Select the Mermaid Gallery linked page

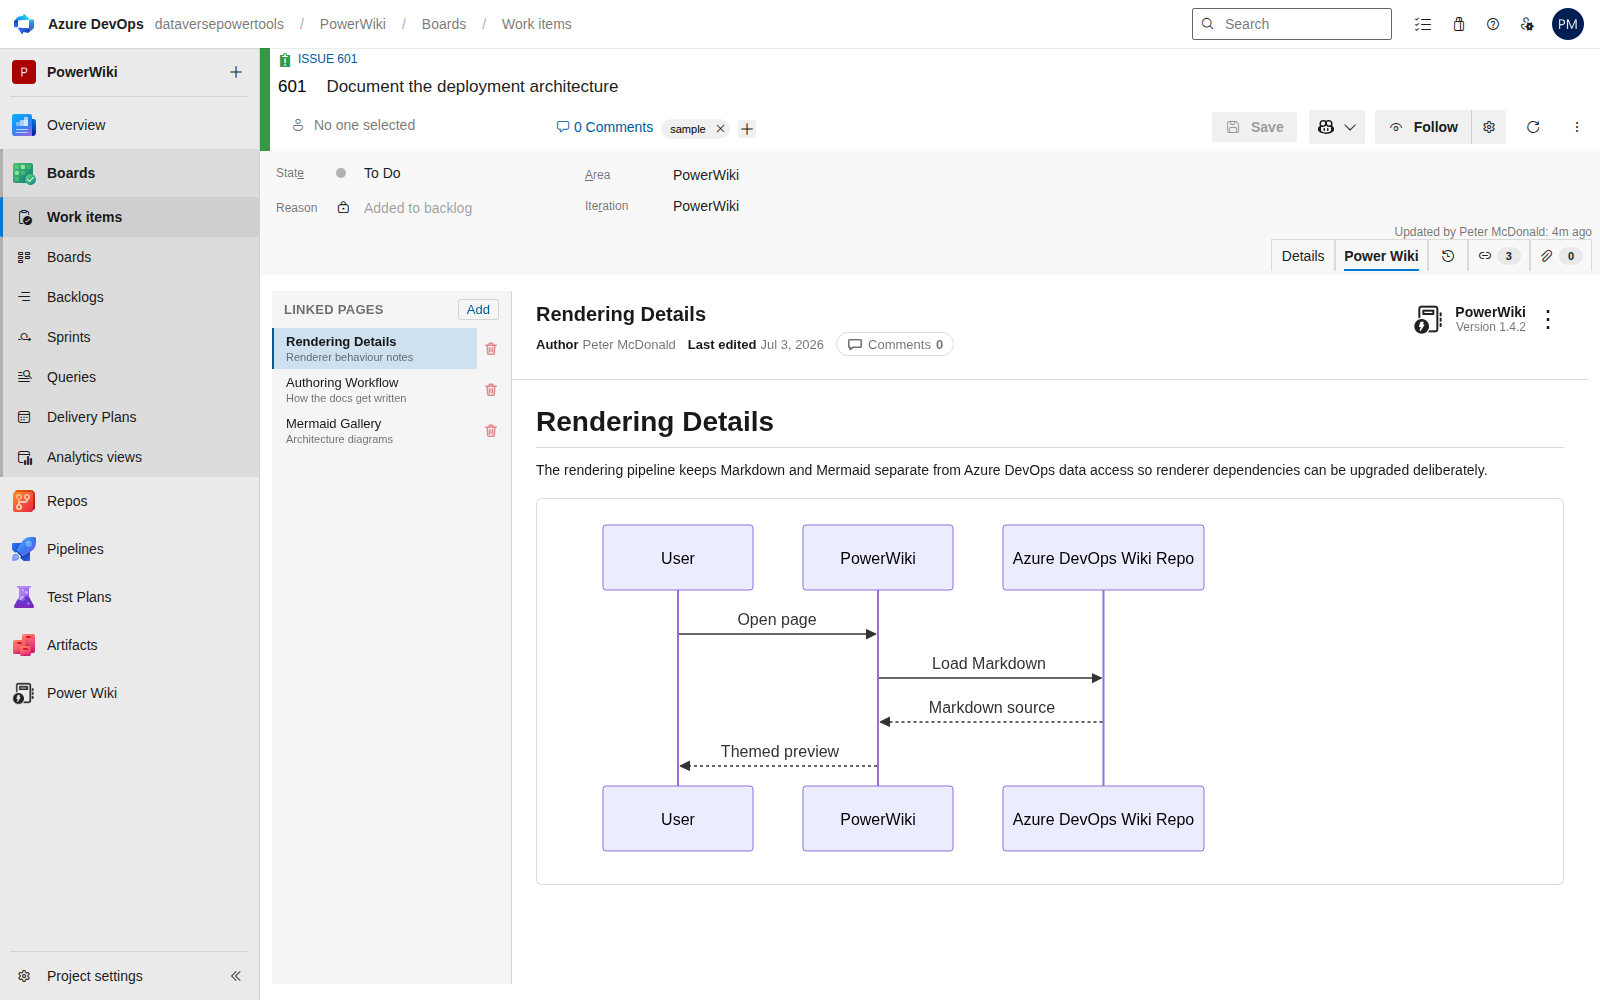pos(375,431)
